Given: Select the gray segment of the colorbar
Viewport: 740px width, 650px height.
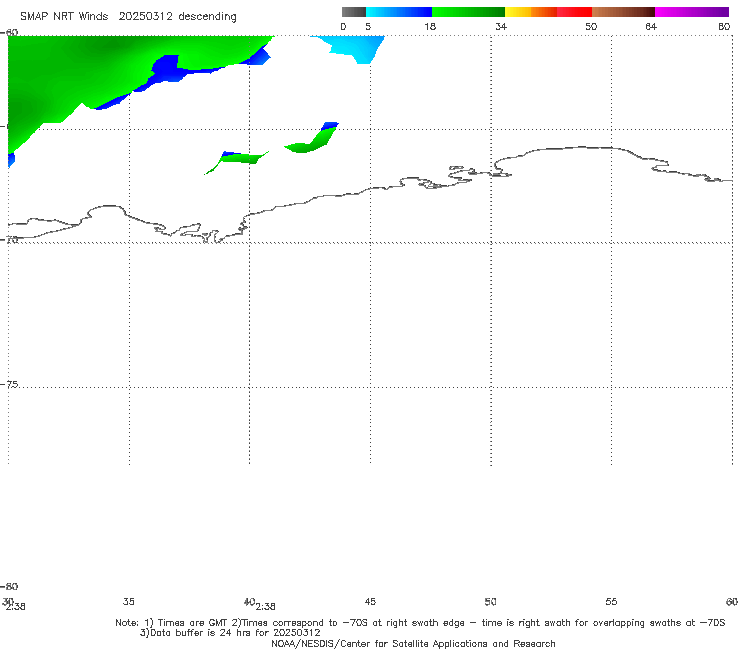Looking at the screenshot, I should [353, 12].
